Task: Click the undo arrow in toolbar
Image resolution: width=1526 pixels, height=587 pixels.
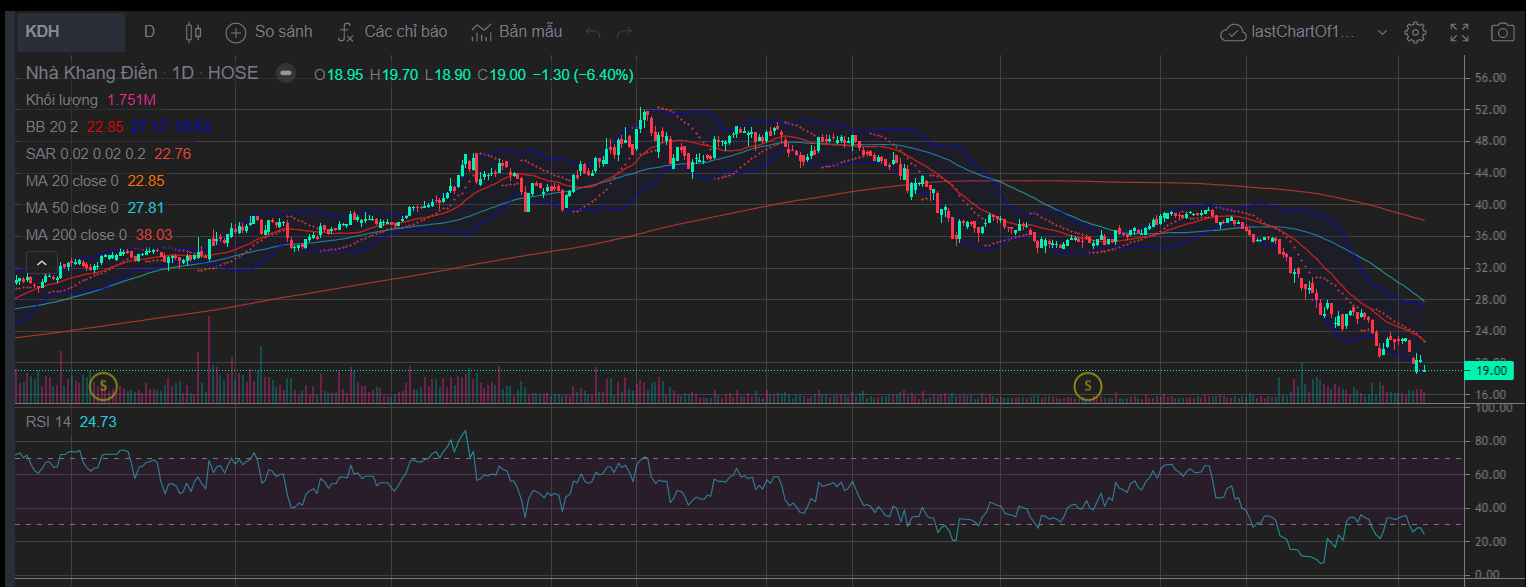Action: point(593,32)
